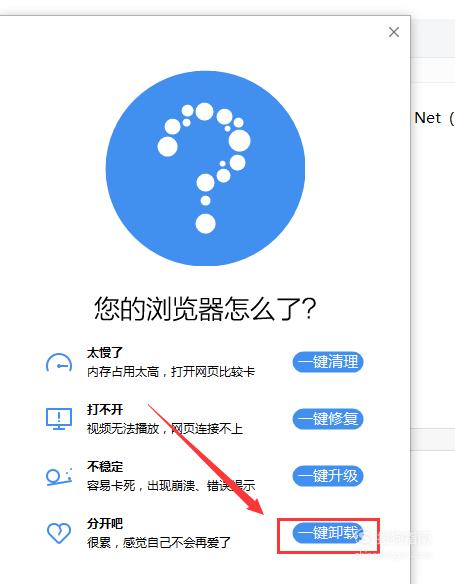Click the monitor warning icon beside 打不开
This screenshot has width=455, height=584.
(59, 419)
